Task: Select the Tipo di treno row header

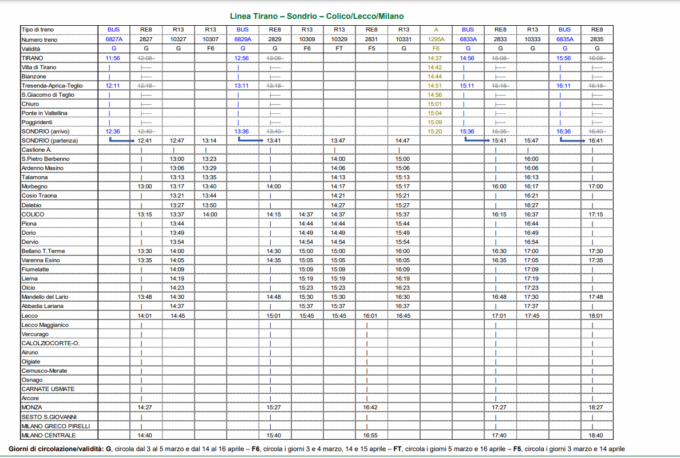Action: click(39, 31)
